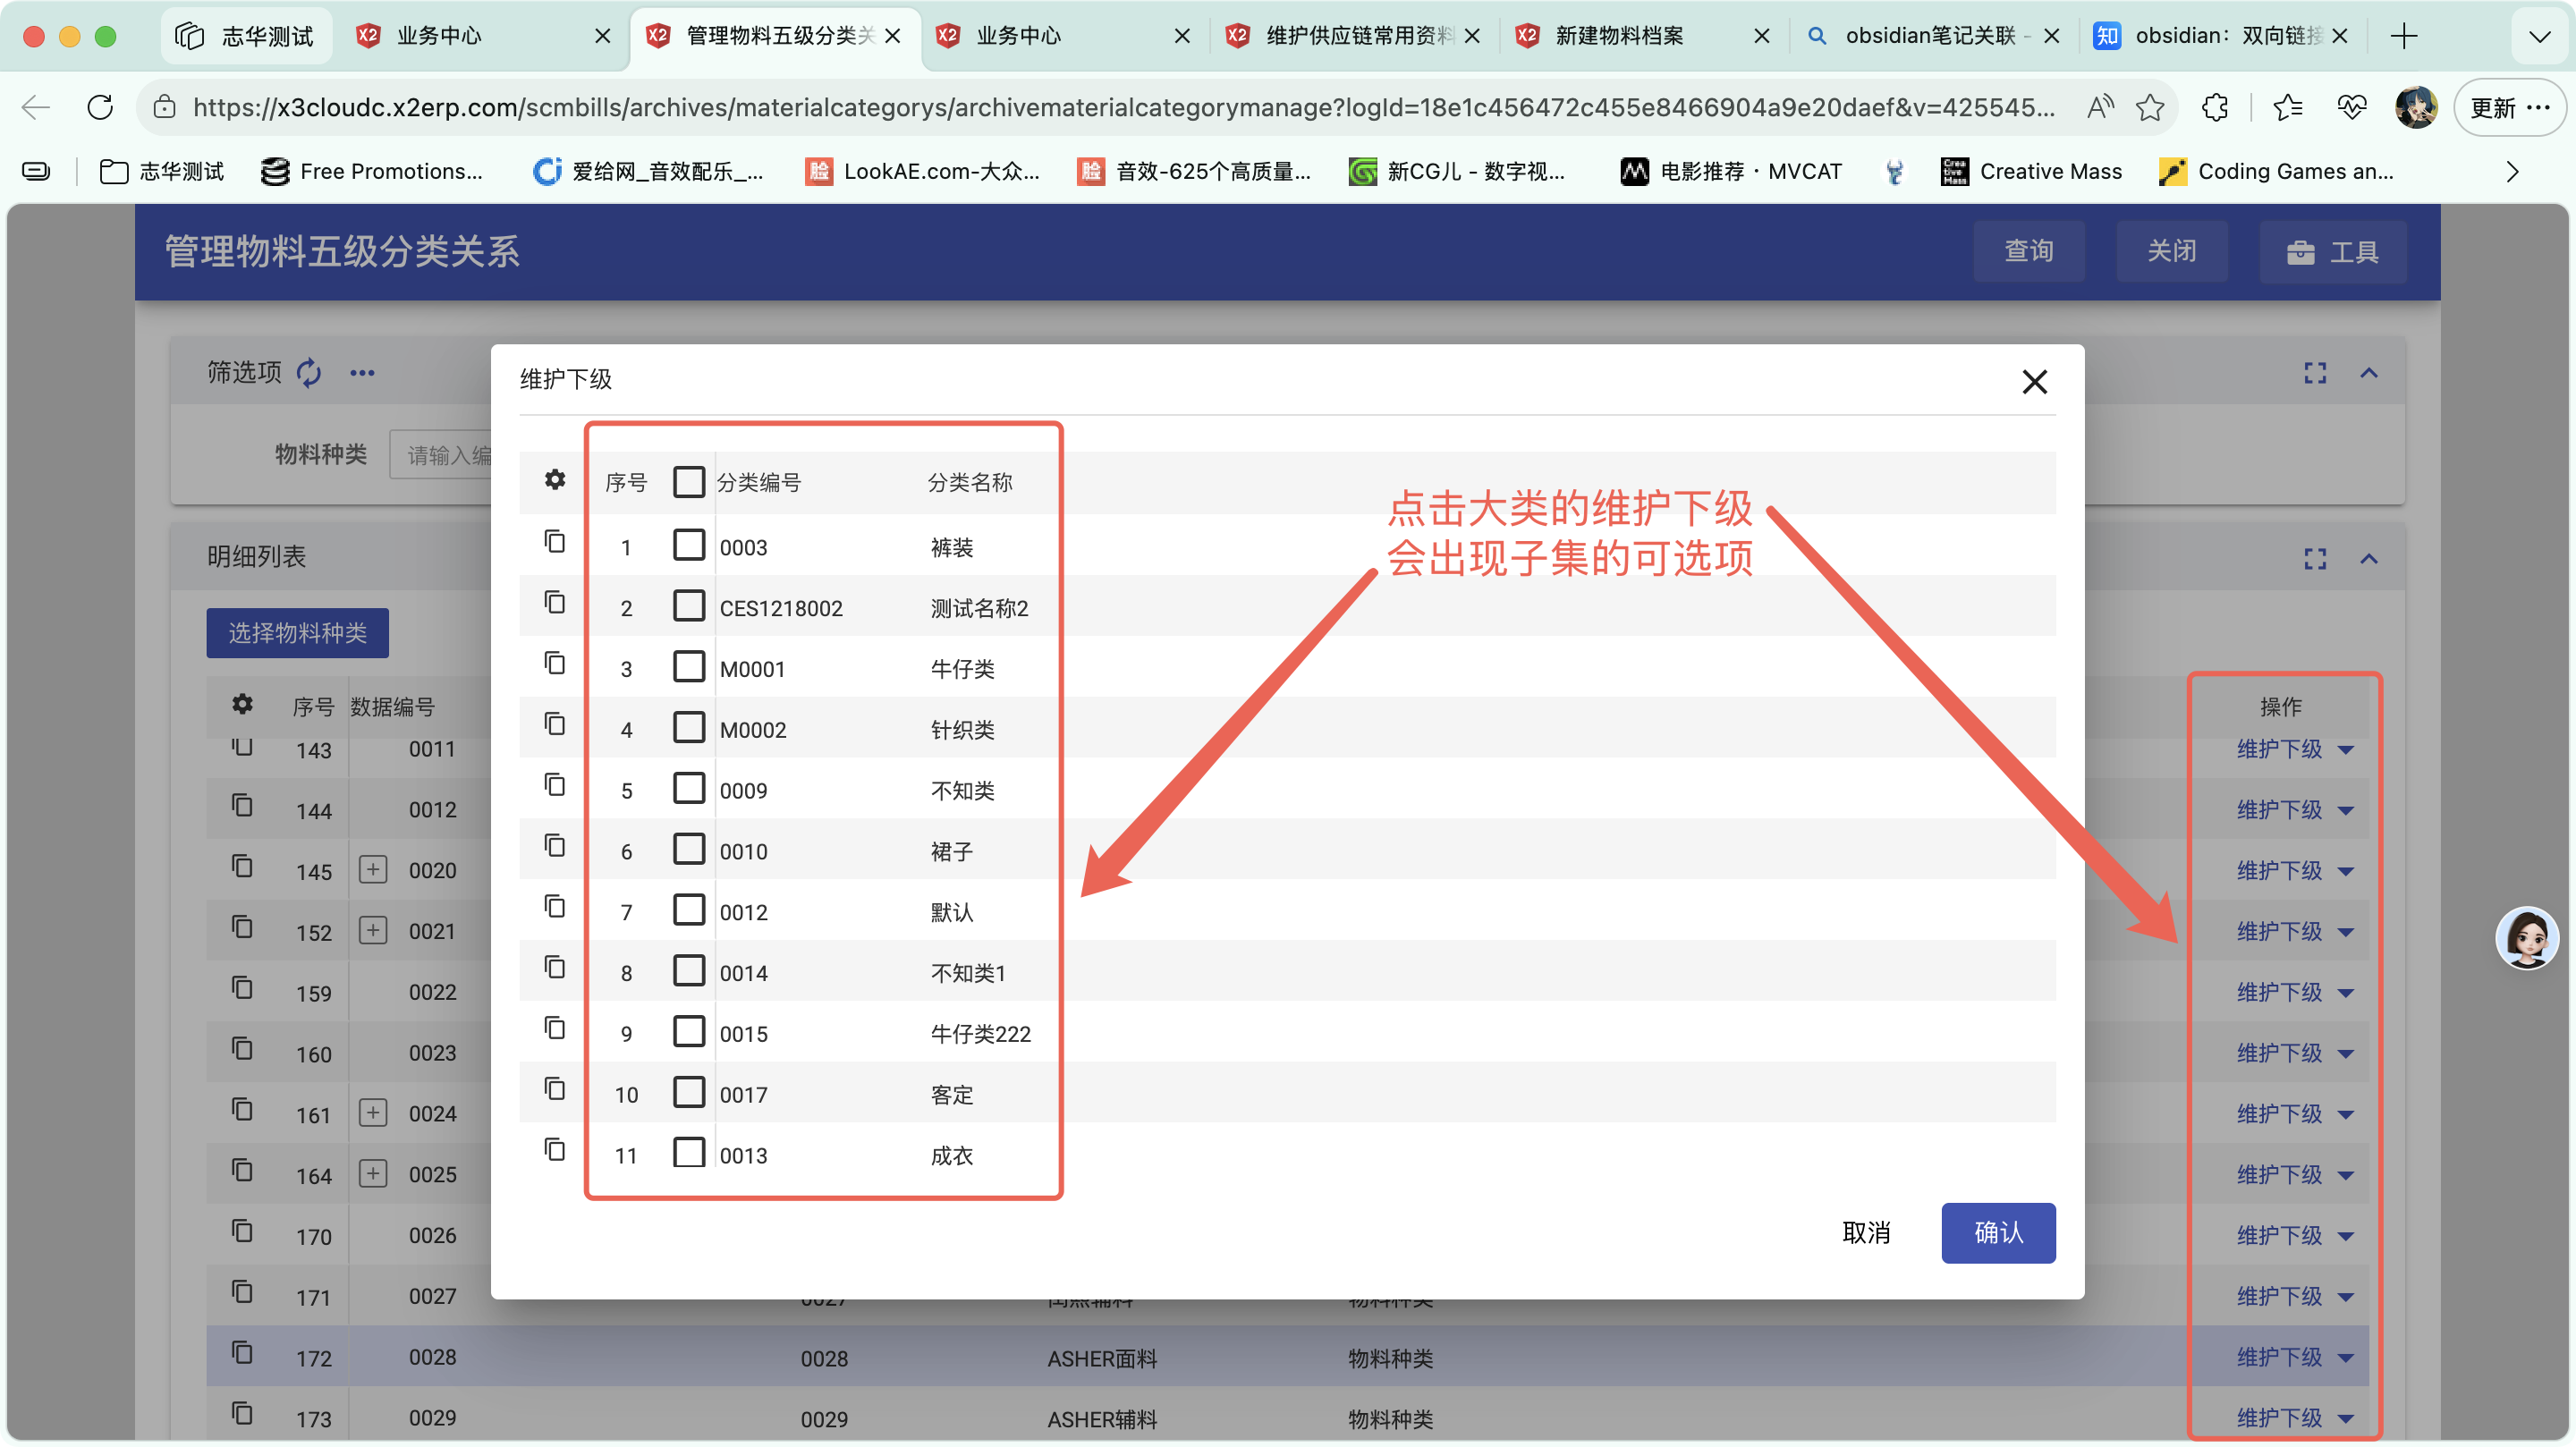Open the browser extensions puzzle icon
The image size is (2576, 1447).
click(x=2215, y=107)
